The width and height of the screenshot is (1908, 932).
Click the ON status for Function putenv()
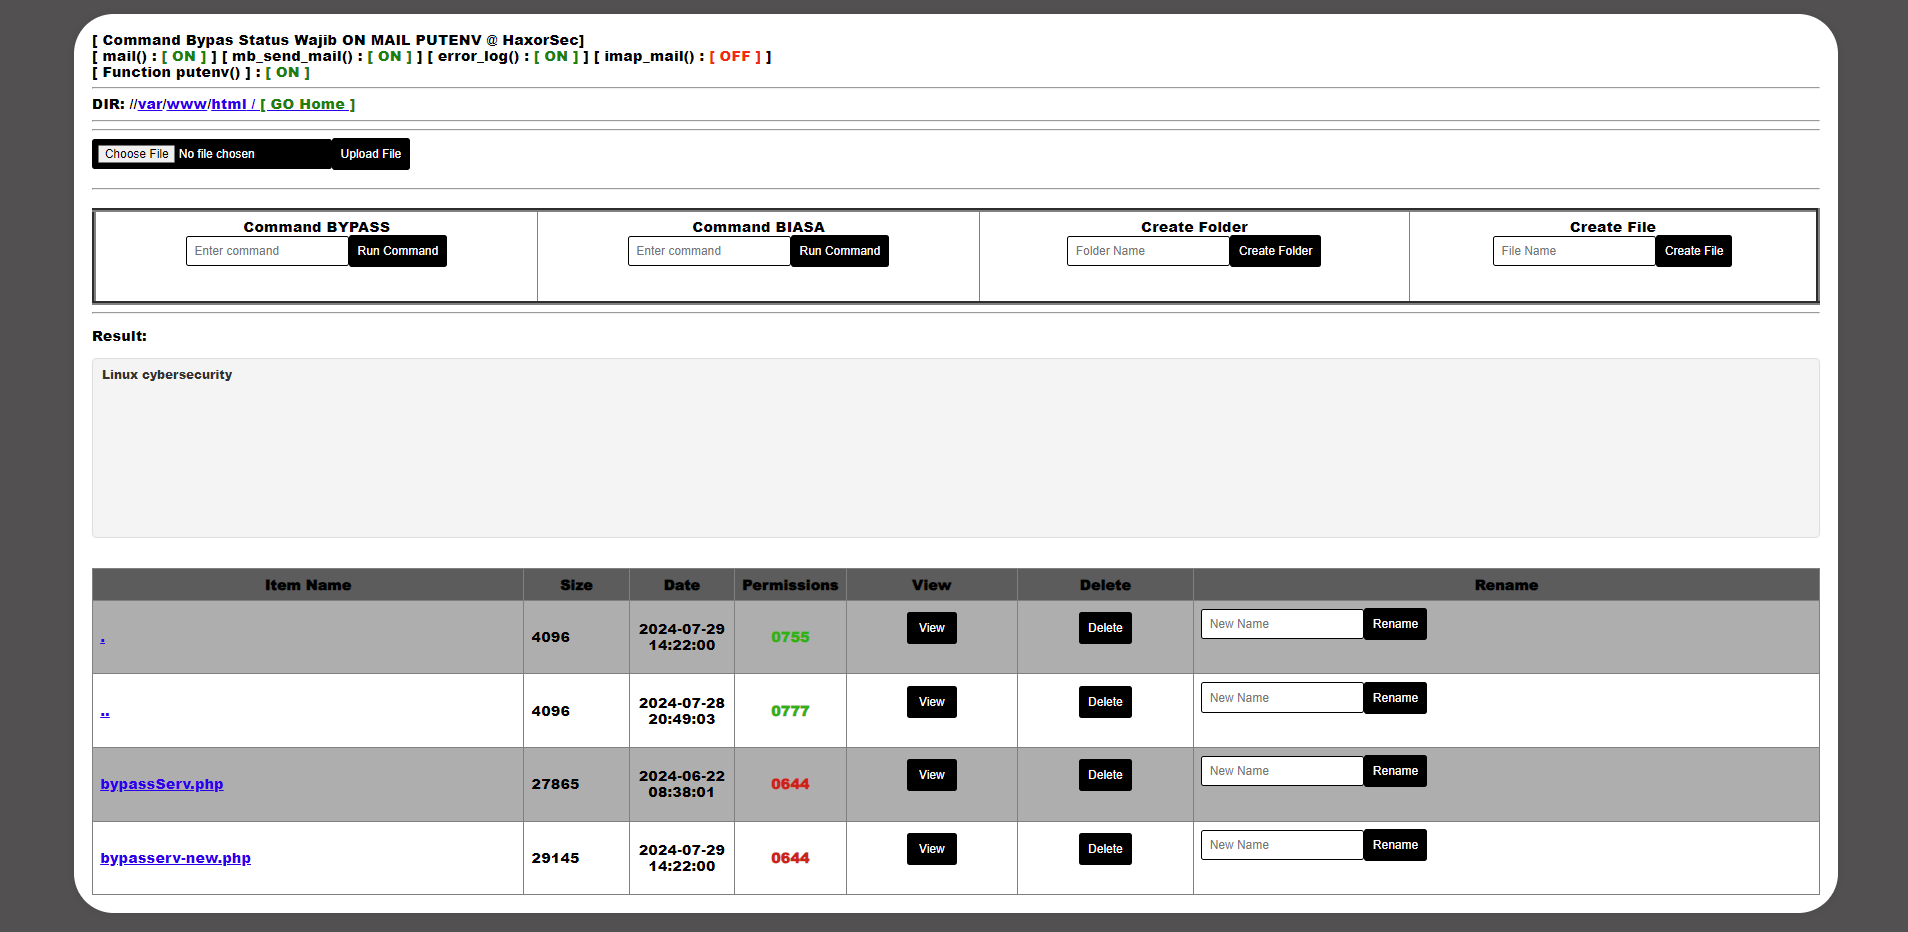(x=288, y=73)
